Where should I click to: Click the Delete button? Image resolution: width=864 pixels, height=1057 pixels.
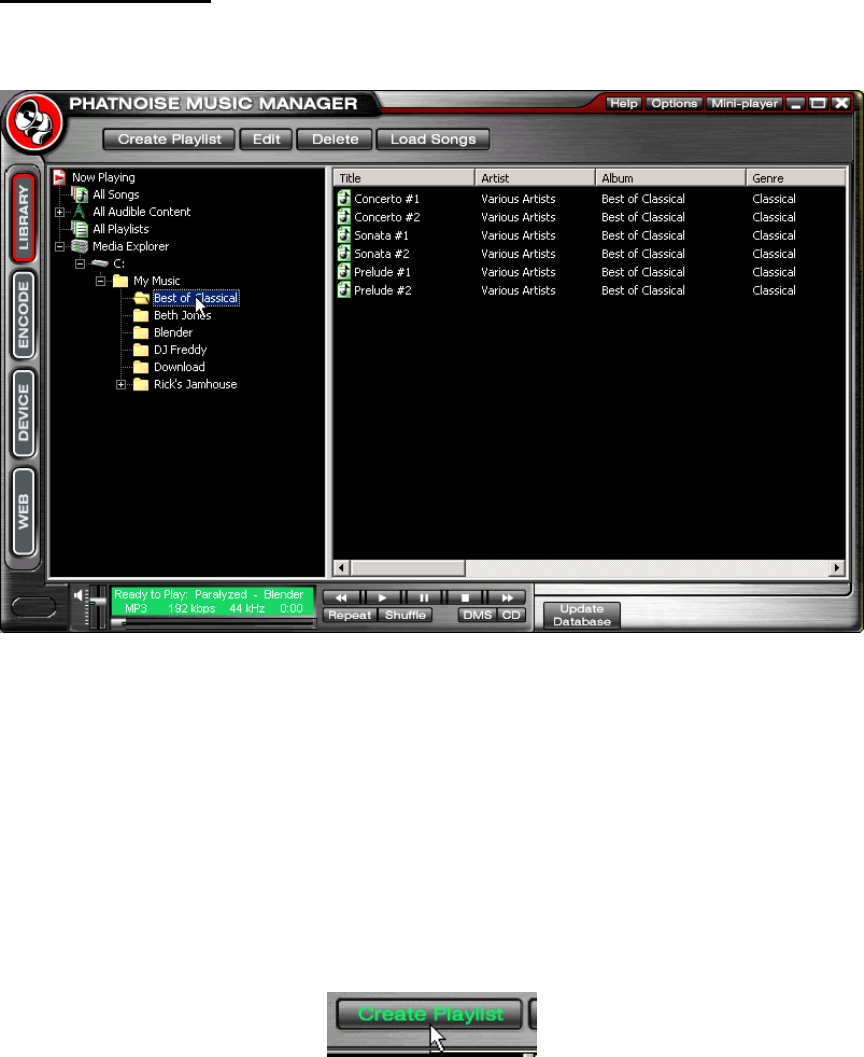(335, 139)
